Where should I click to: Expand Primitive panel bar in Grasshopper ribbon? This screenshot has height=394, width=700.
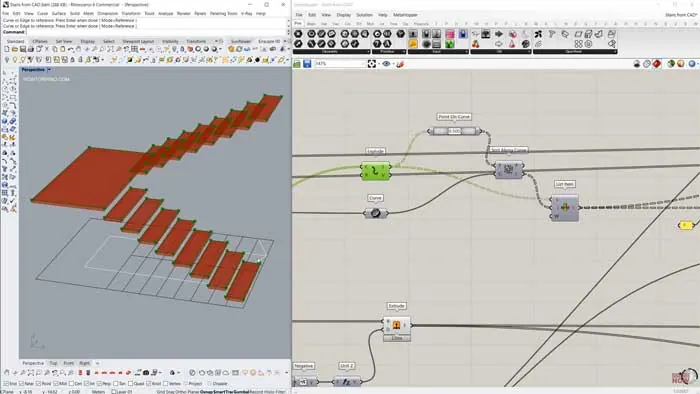coord(388,52)
